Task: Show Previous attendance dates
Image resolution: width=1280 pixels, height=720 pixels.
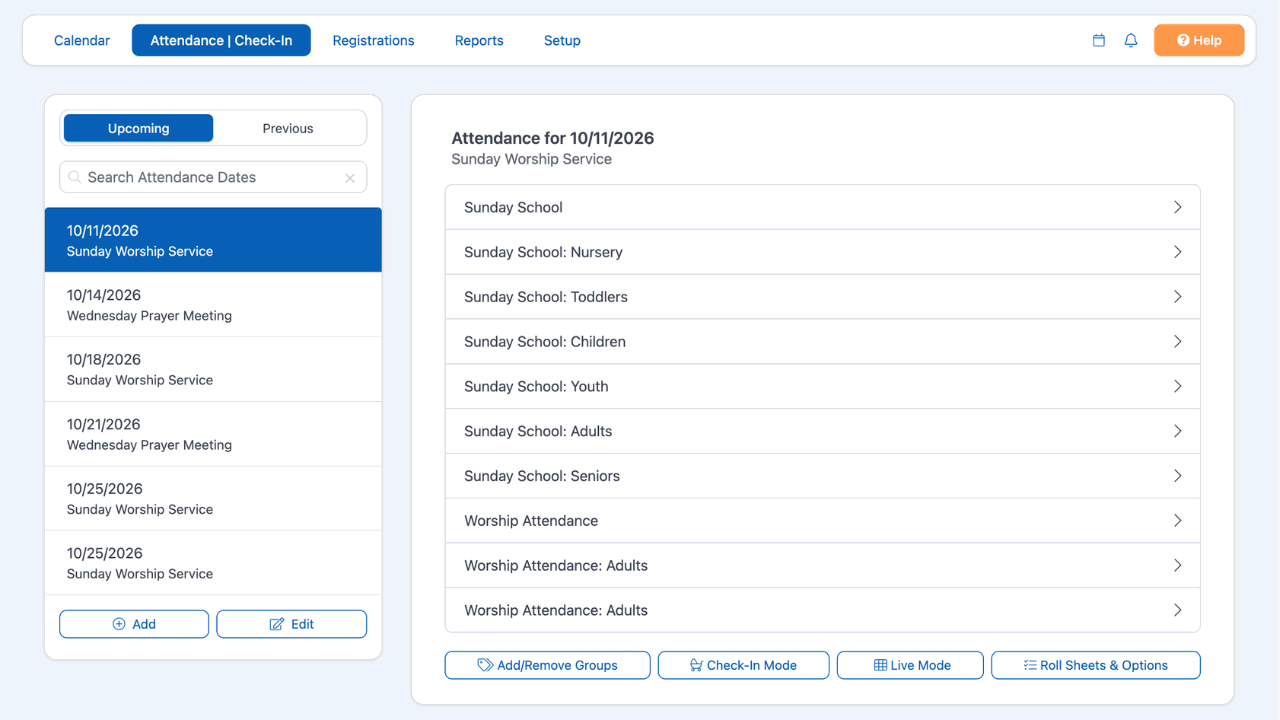Action: tap(288, 128)
